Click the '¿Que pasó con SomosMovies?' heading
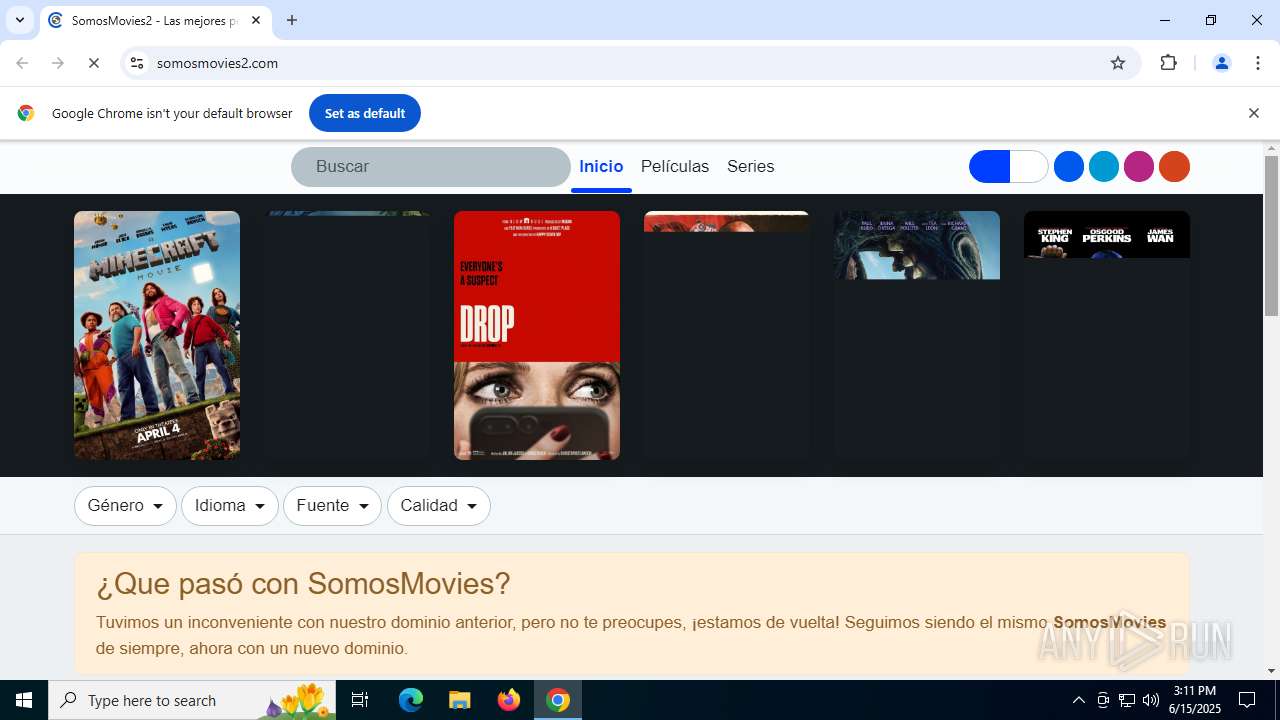Viewport: 1280px width, 720px height. 303,583
